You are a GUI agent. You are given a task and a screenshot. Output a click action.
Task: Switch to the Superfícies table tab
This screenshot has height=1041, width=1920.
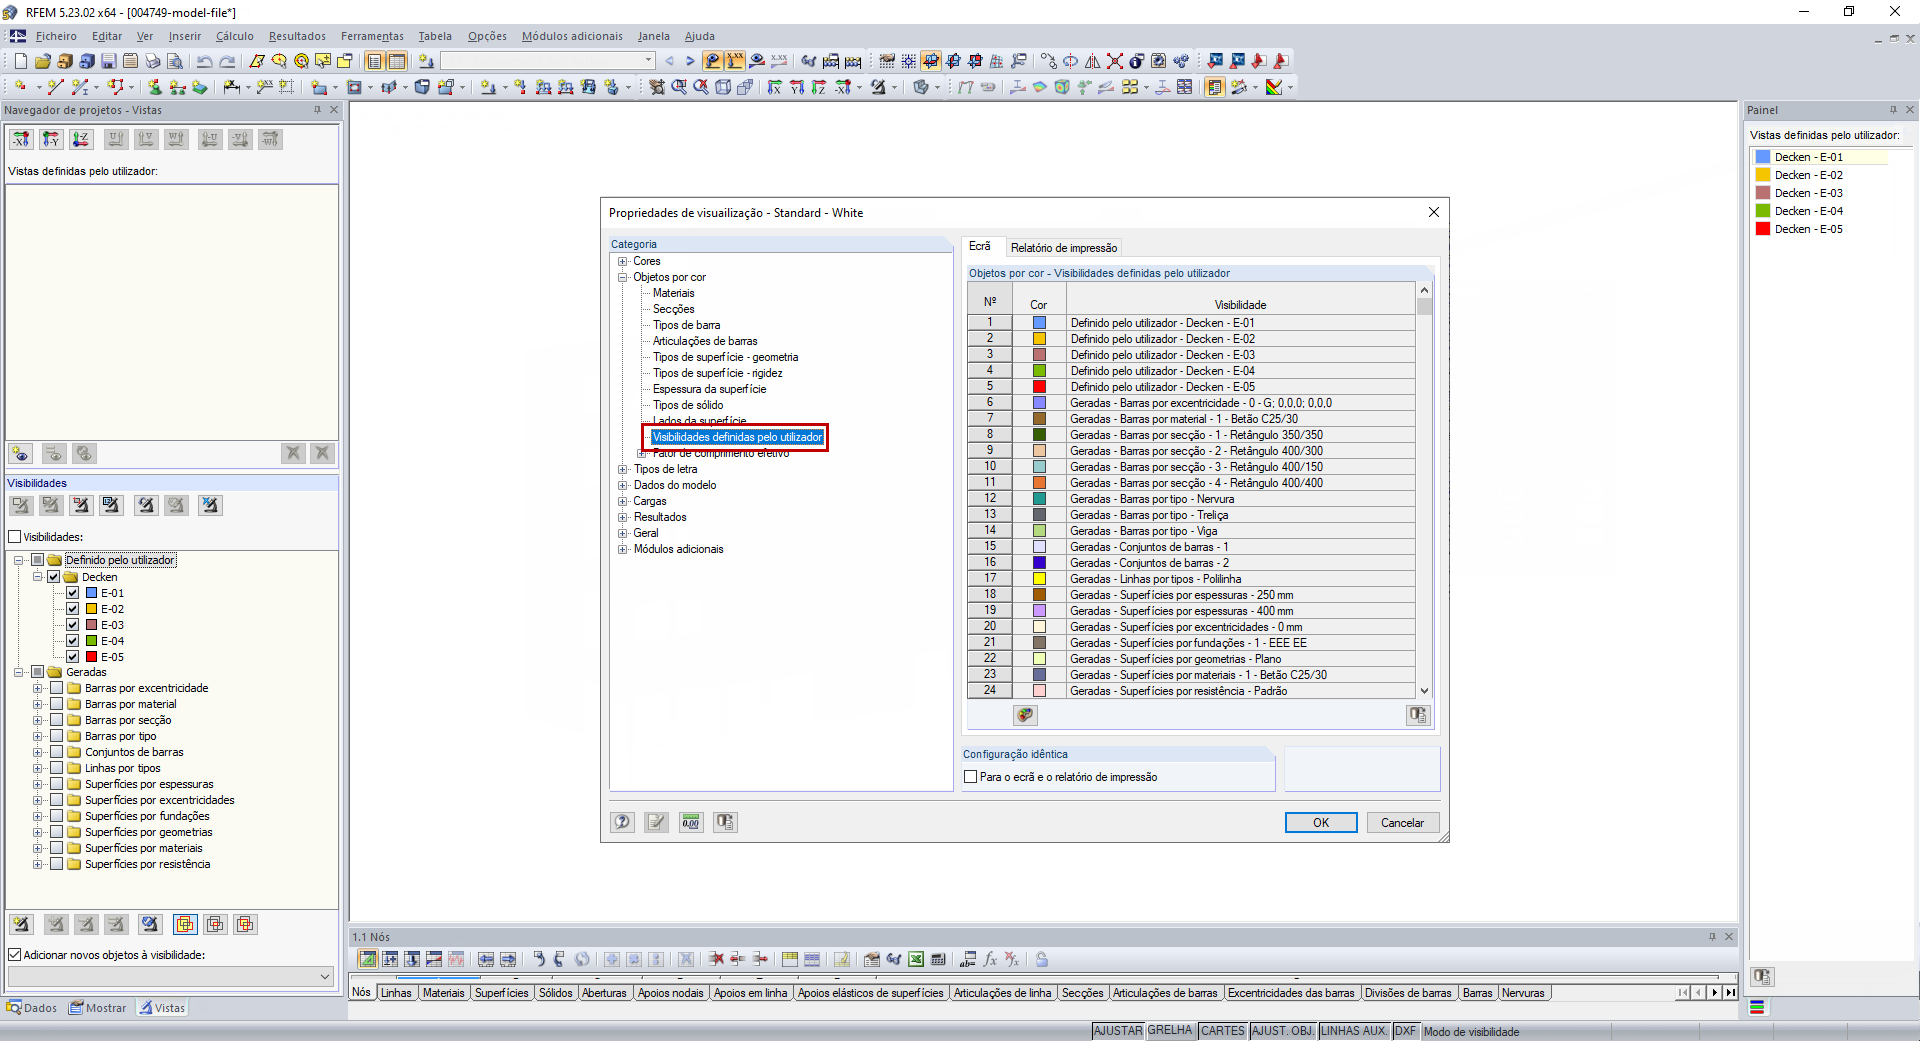point(502,993)
